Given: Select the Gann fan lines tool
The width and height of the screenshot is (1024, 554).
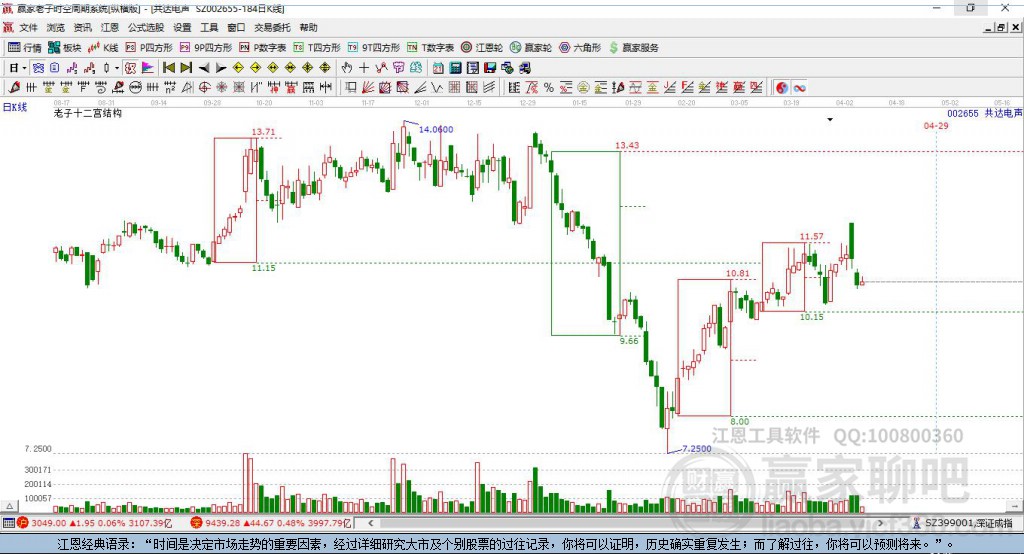Looking at the screenshot, I should [x=368, y=87].
